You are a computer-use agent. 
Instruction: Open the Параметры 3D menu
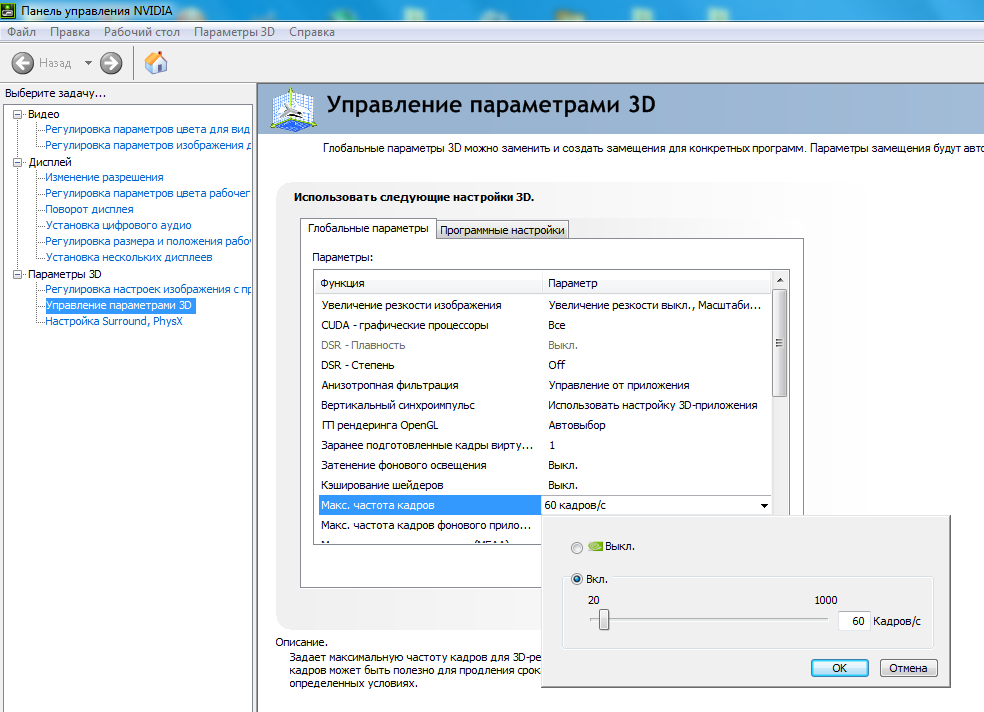pos(234,32)
